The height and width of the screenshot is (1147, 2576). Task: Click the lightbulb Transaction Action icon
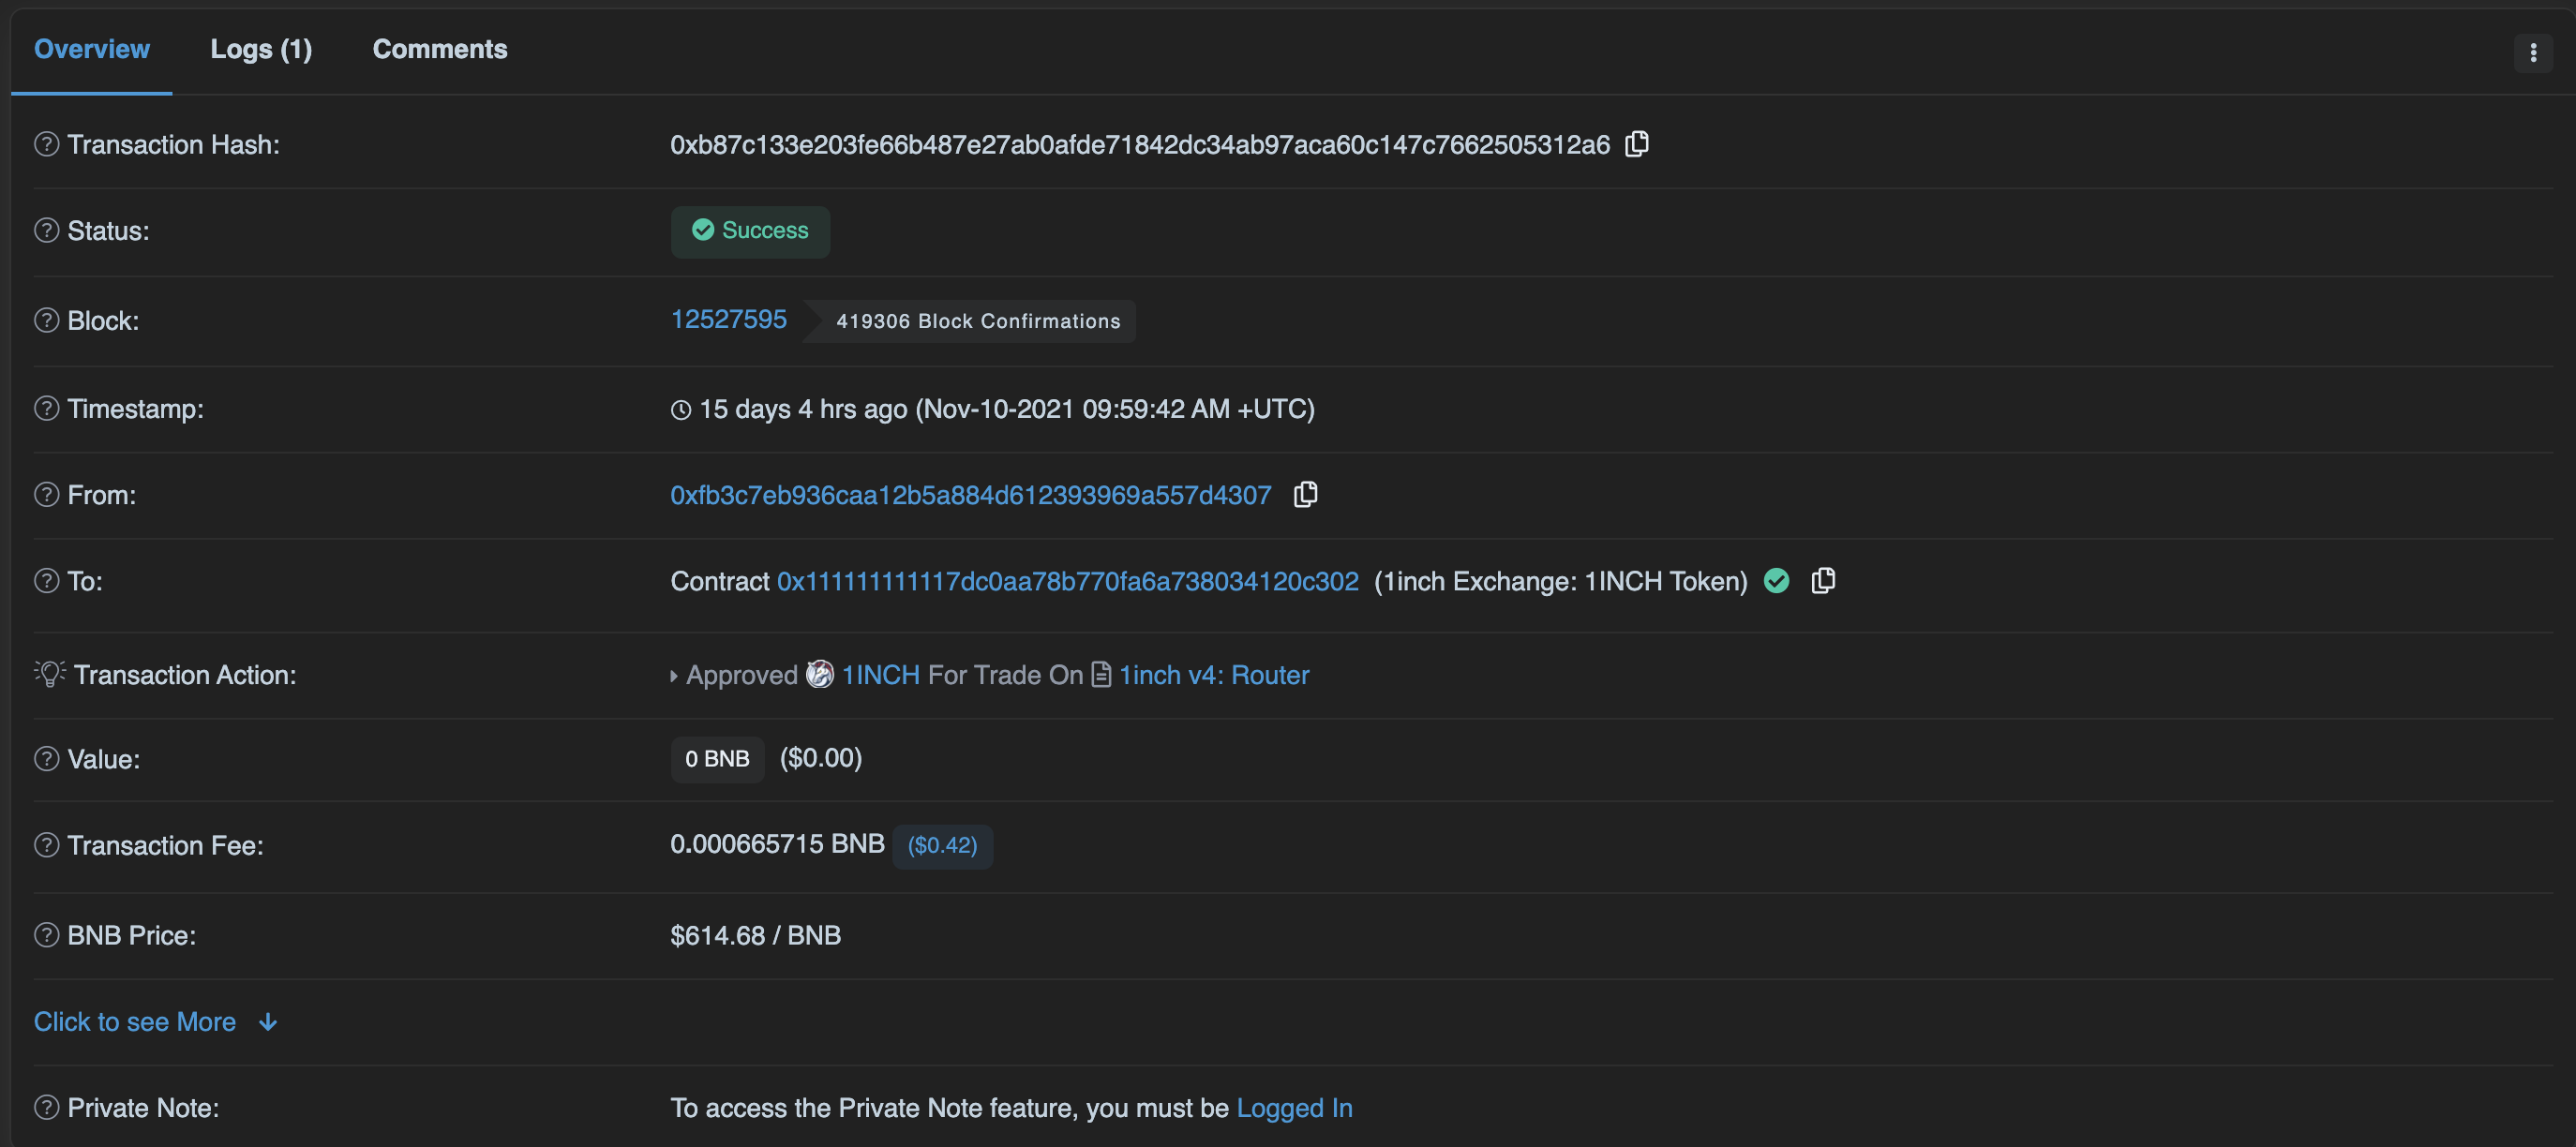pyautogui.click(x=49, y=673)
